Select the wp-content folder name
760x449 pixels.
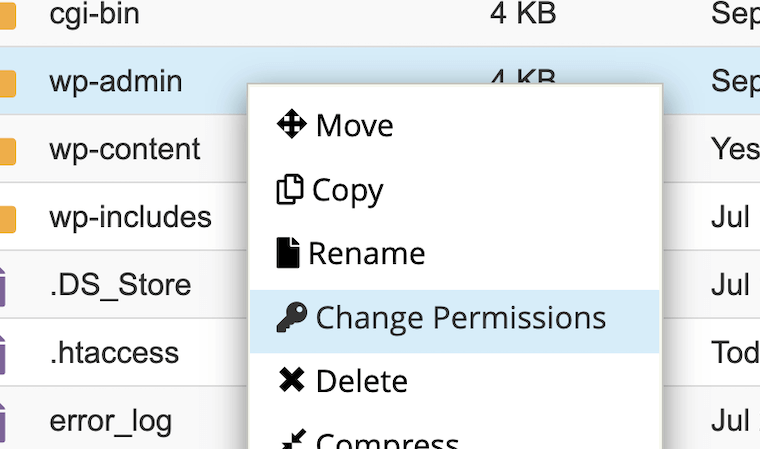click(x=125, y=149)
